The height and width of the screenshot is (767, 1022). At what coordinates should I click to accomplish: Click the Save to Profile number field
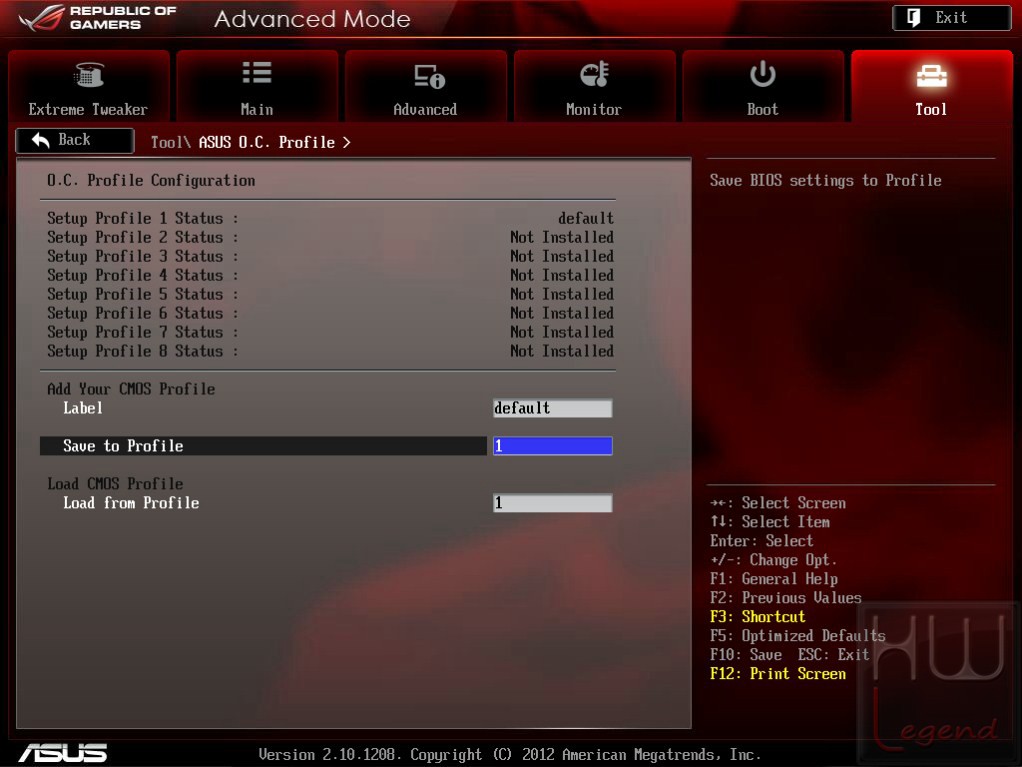coord(553,446)
